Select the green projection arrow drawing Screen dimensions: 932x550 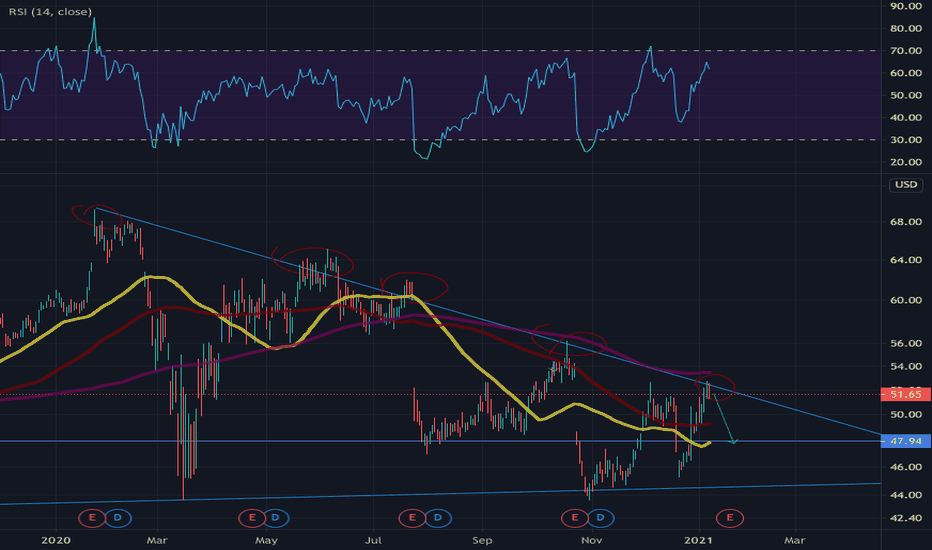(x=725, y=420)
